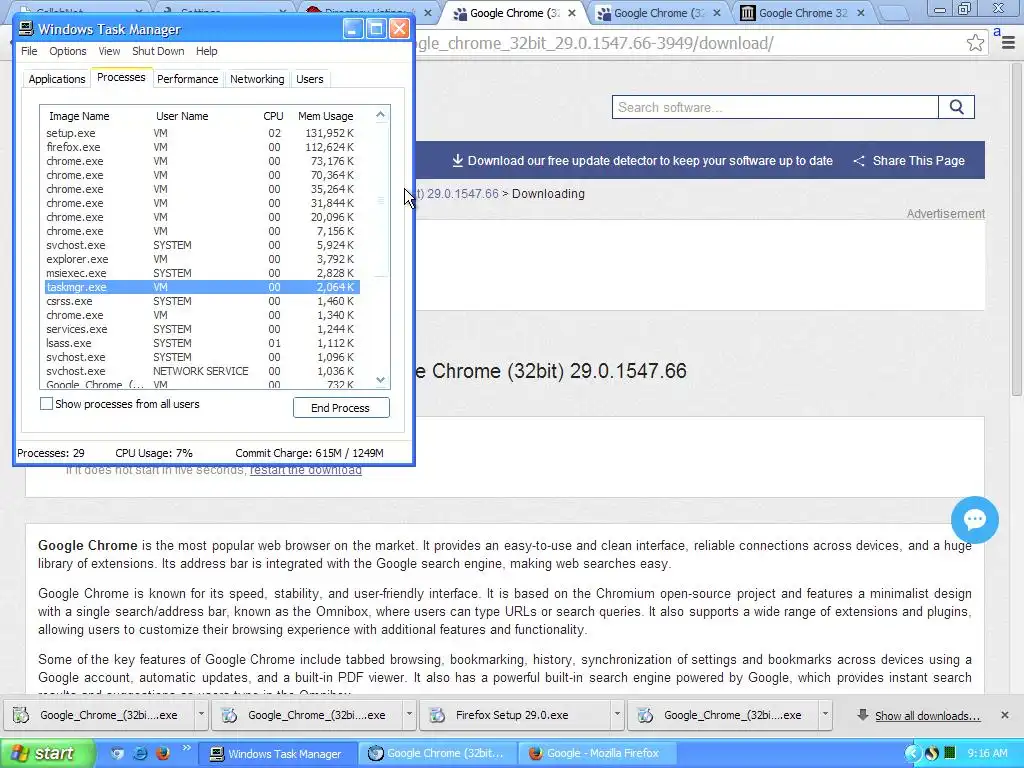Open dropdown for first Google_Chrome download
Screen dimensions: 1024x768
tap(200, 715)
